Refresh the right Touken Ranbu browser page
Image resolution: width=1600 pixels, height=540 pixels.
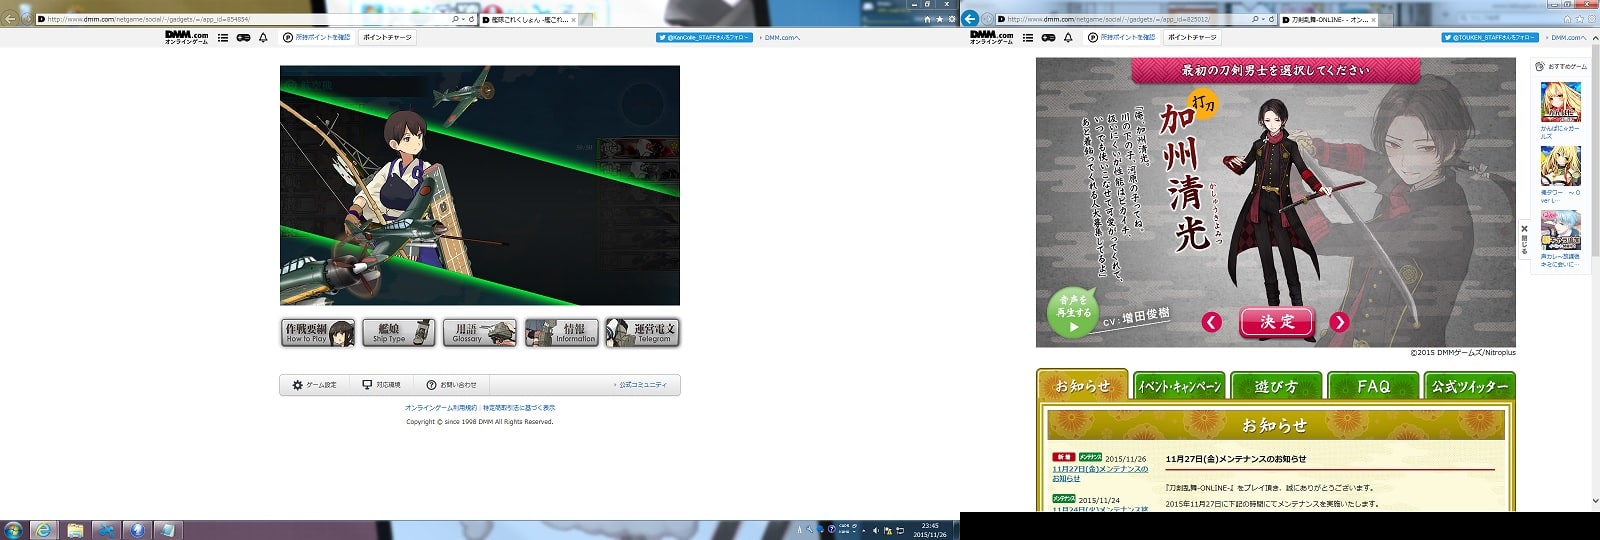pos(1271,19)
